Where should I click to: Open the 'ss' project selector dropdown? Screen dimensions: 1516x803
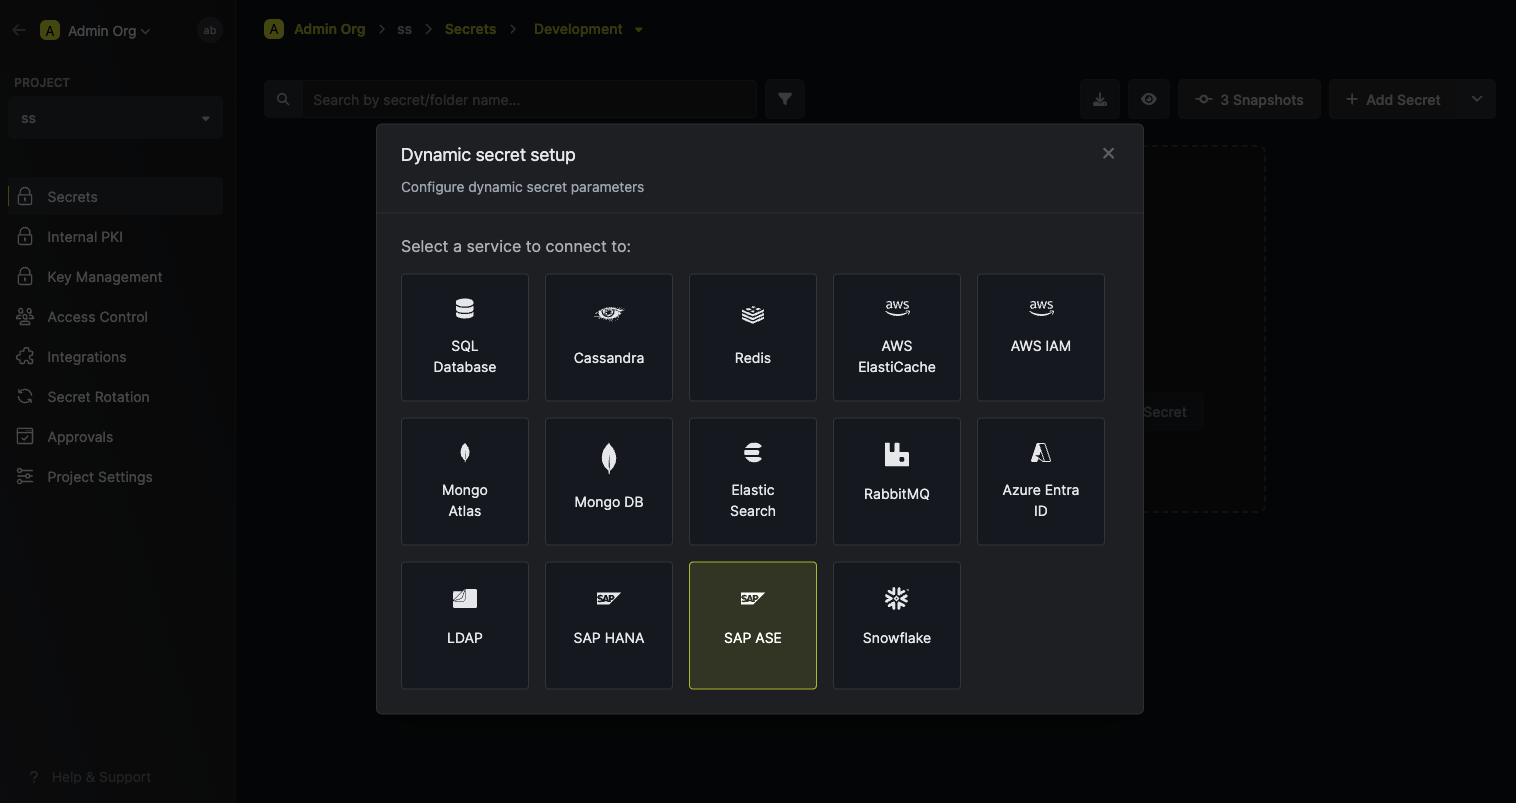[x=116, y=118]
